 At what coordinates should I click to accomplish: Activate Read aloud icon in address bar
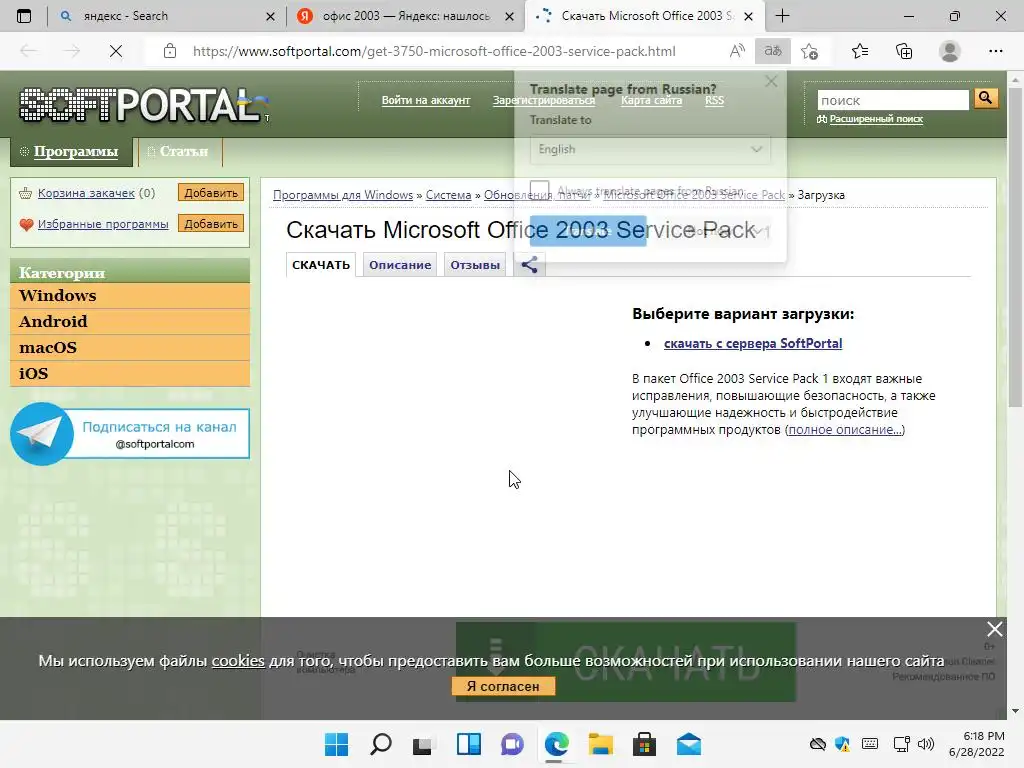tap(737, 51)
